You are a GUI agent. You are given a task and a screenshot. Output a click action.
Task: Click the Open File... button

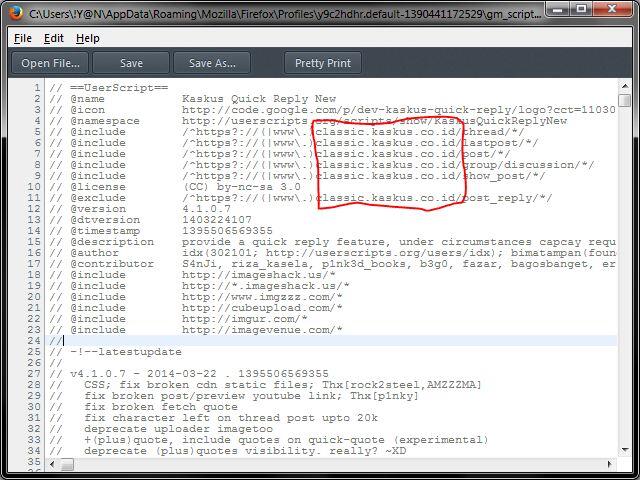tap(50, 63)
